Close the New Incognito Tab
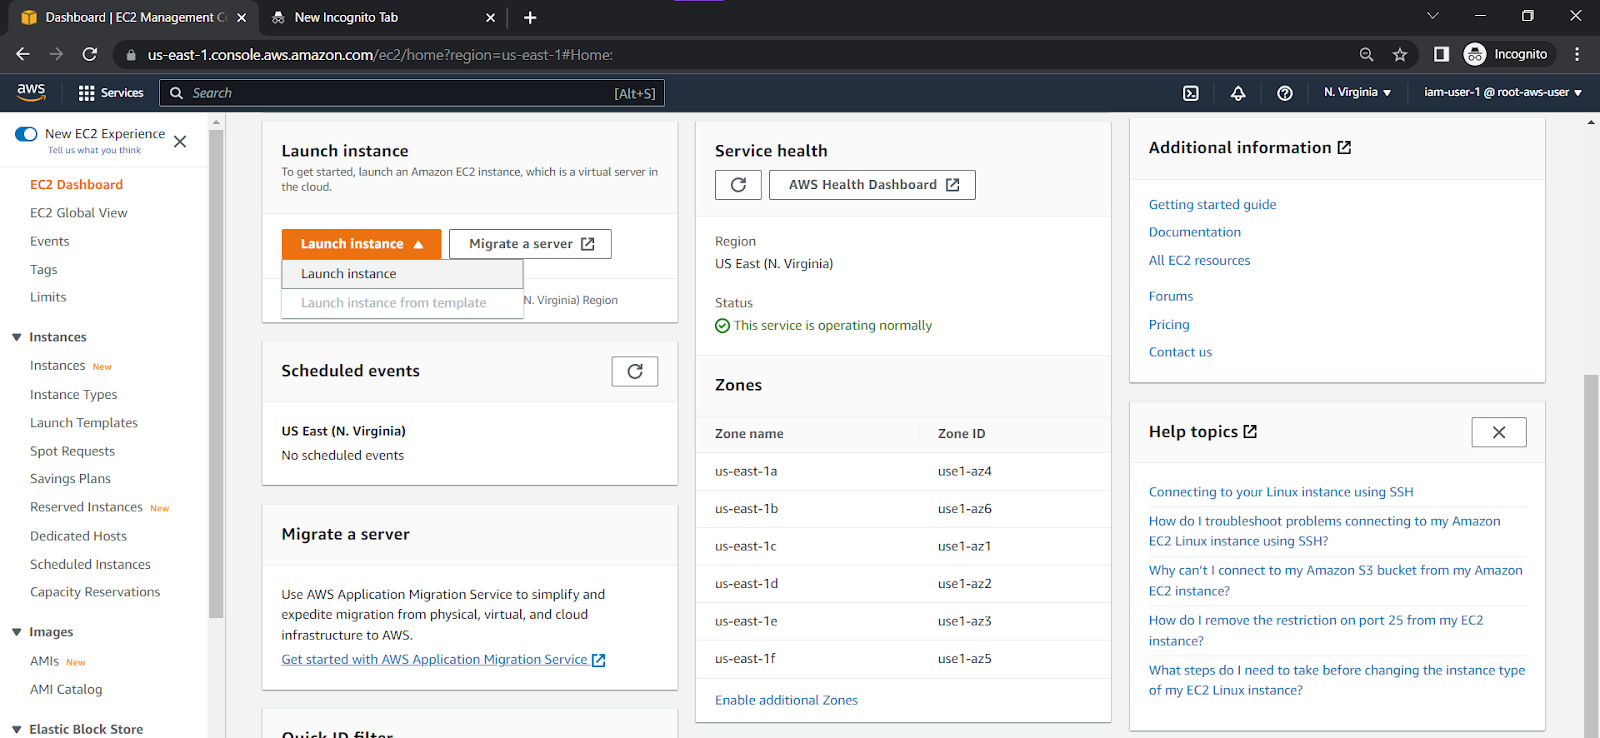Image resolution: width=1600 pixels, height=738 pixels. (x=490, y=17)
